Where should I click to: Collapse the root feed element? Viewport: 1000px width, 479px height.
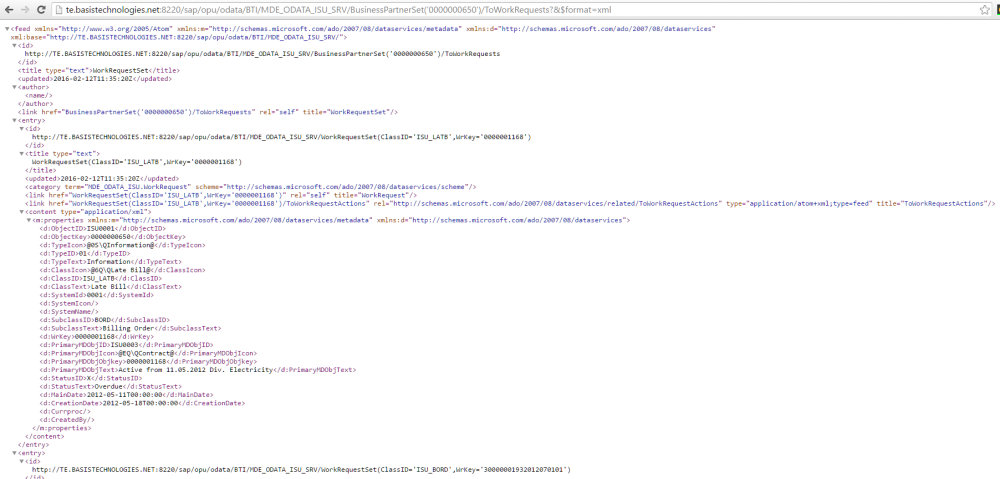[7, 29]
